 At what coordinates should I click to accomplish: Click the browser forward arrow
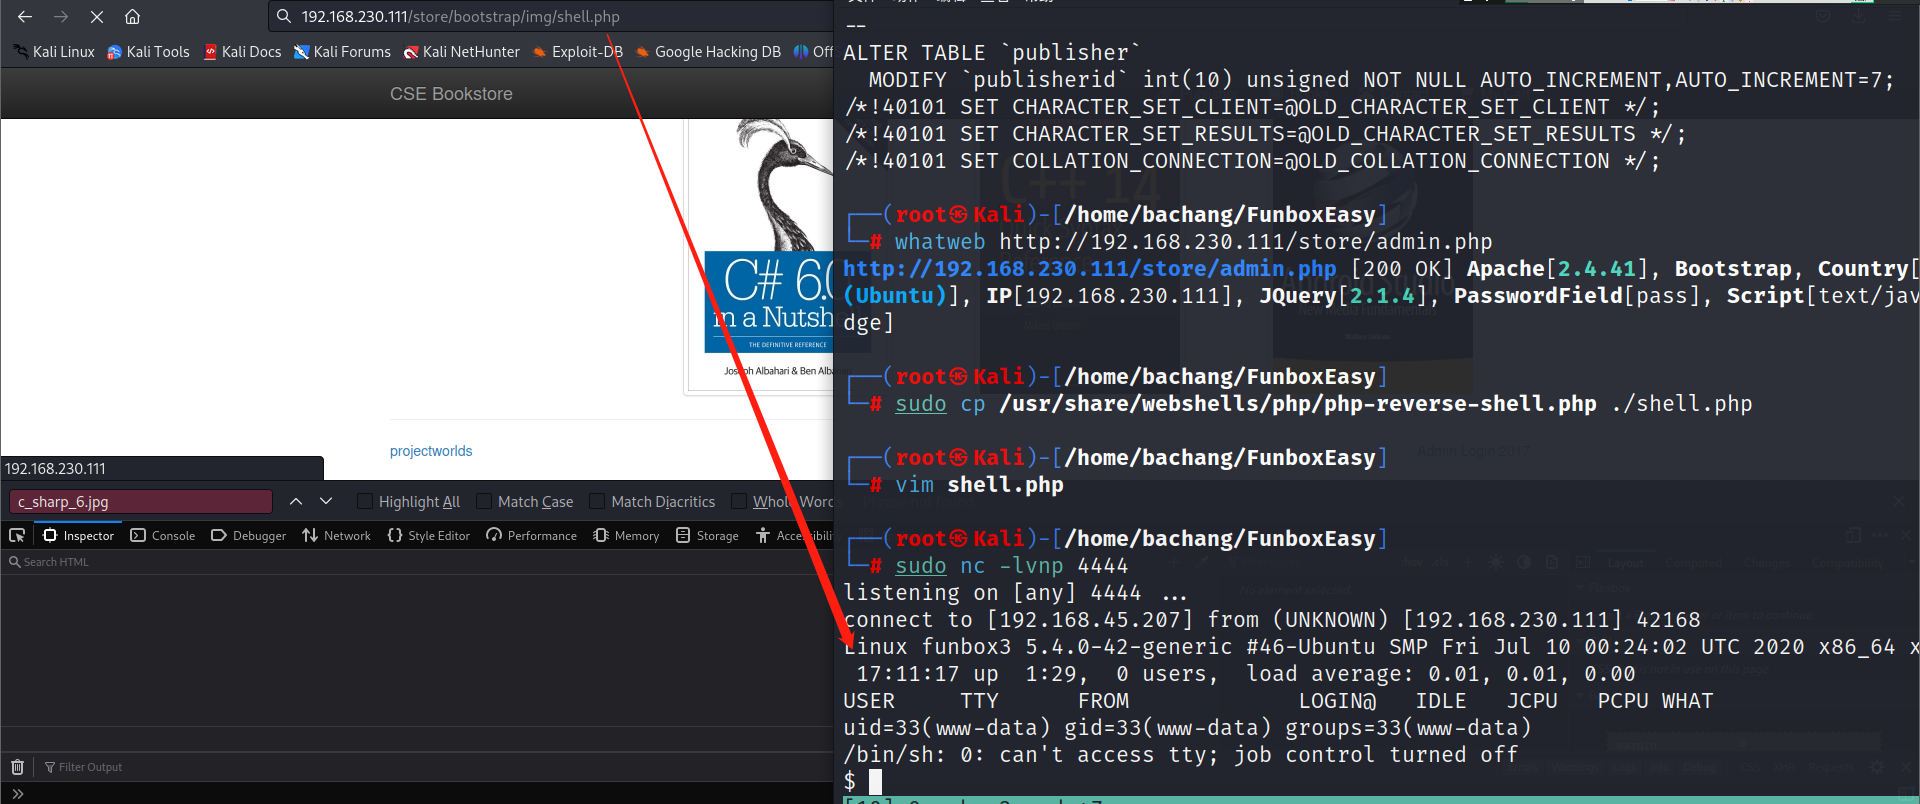[x=61, y=17]
